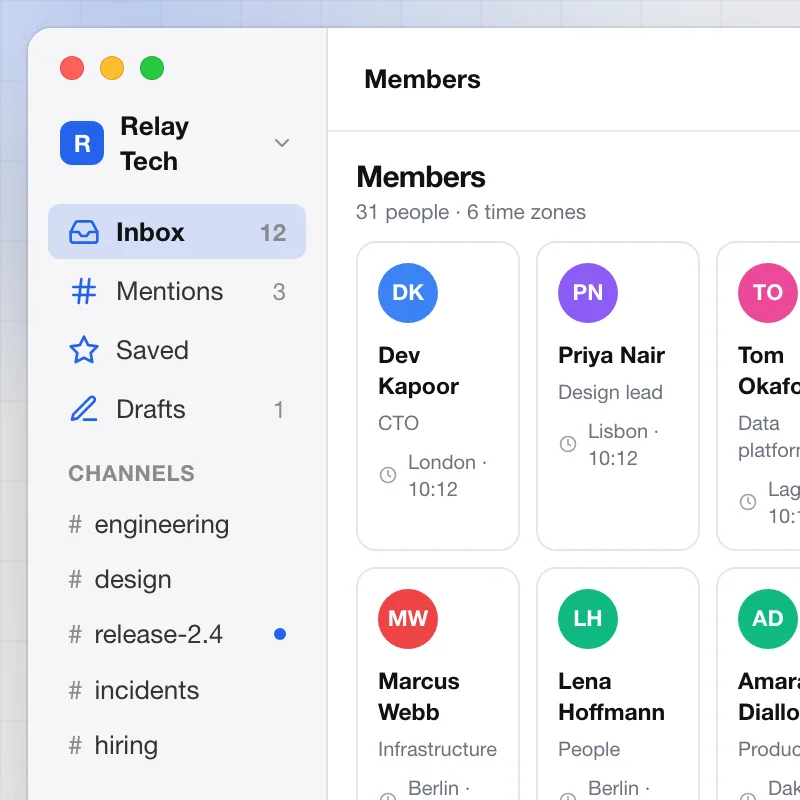
Task: Click the CHANNELS section header
Action: 132,473
